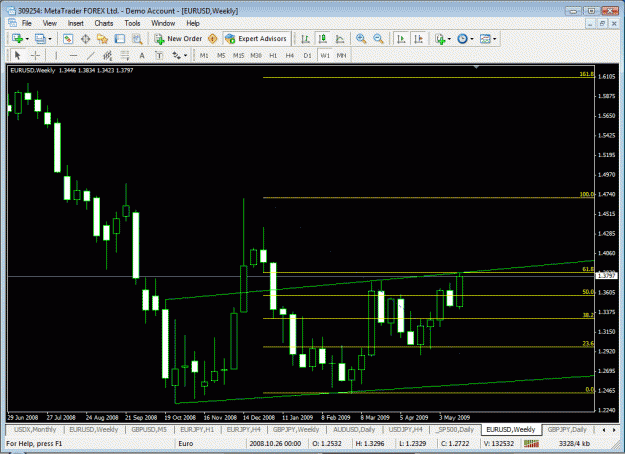The image size is (625, 454).
Task: Click the New Order button
Action: (x=178, y=39)
